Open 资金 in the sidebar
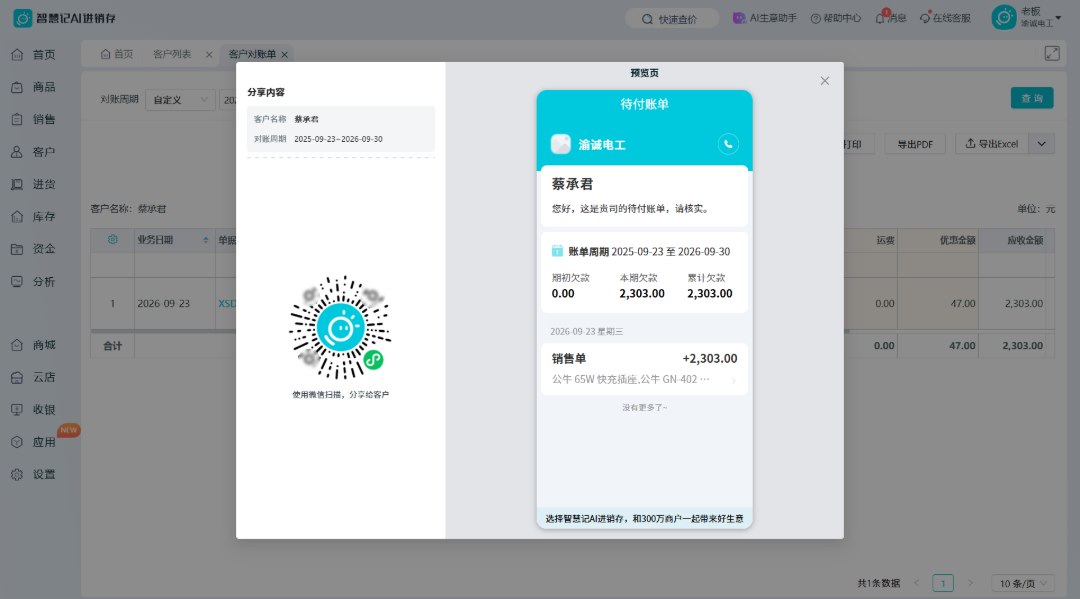 point(33,249)
